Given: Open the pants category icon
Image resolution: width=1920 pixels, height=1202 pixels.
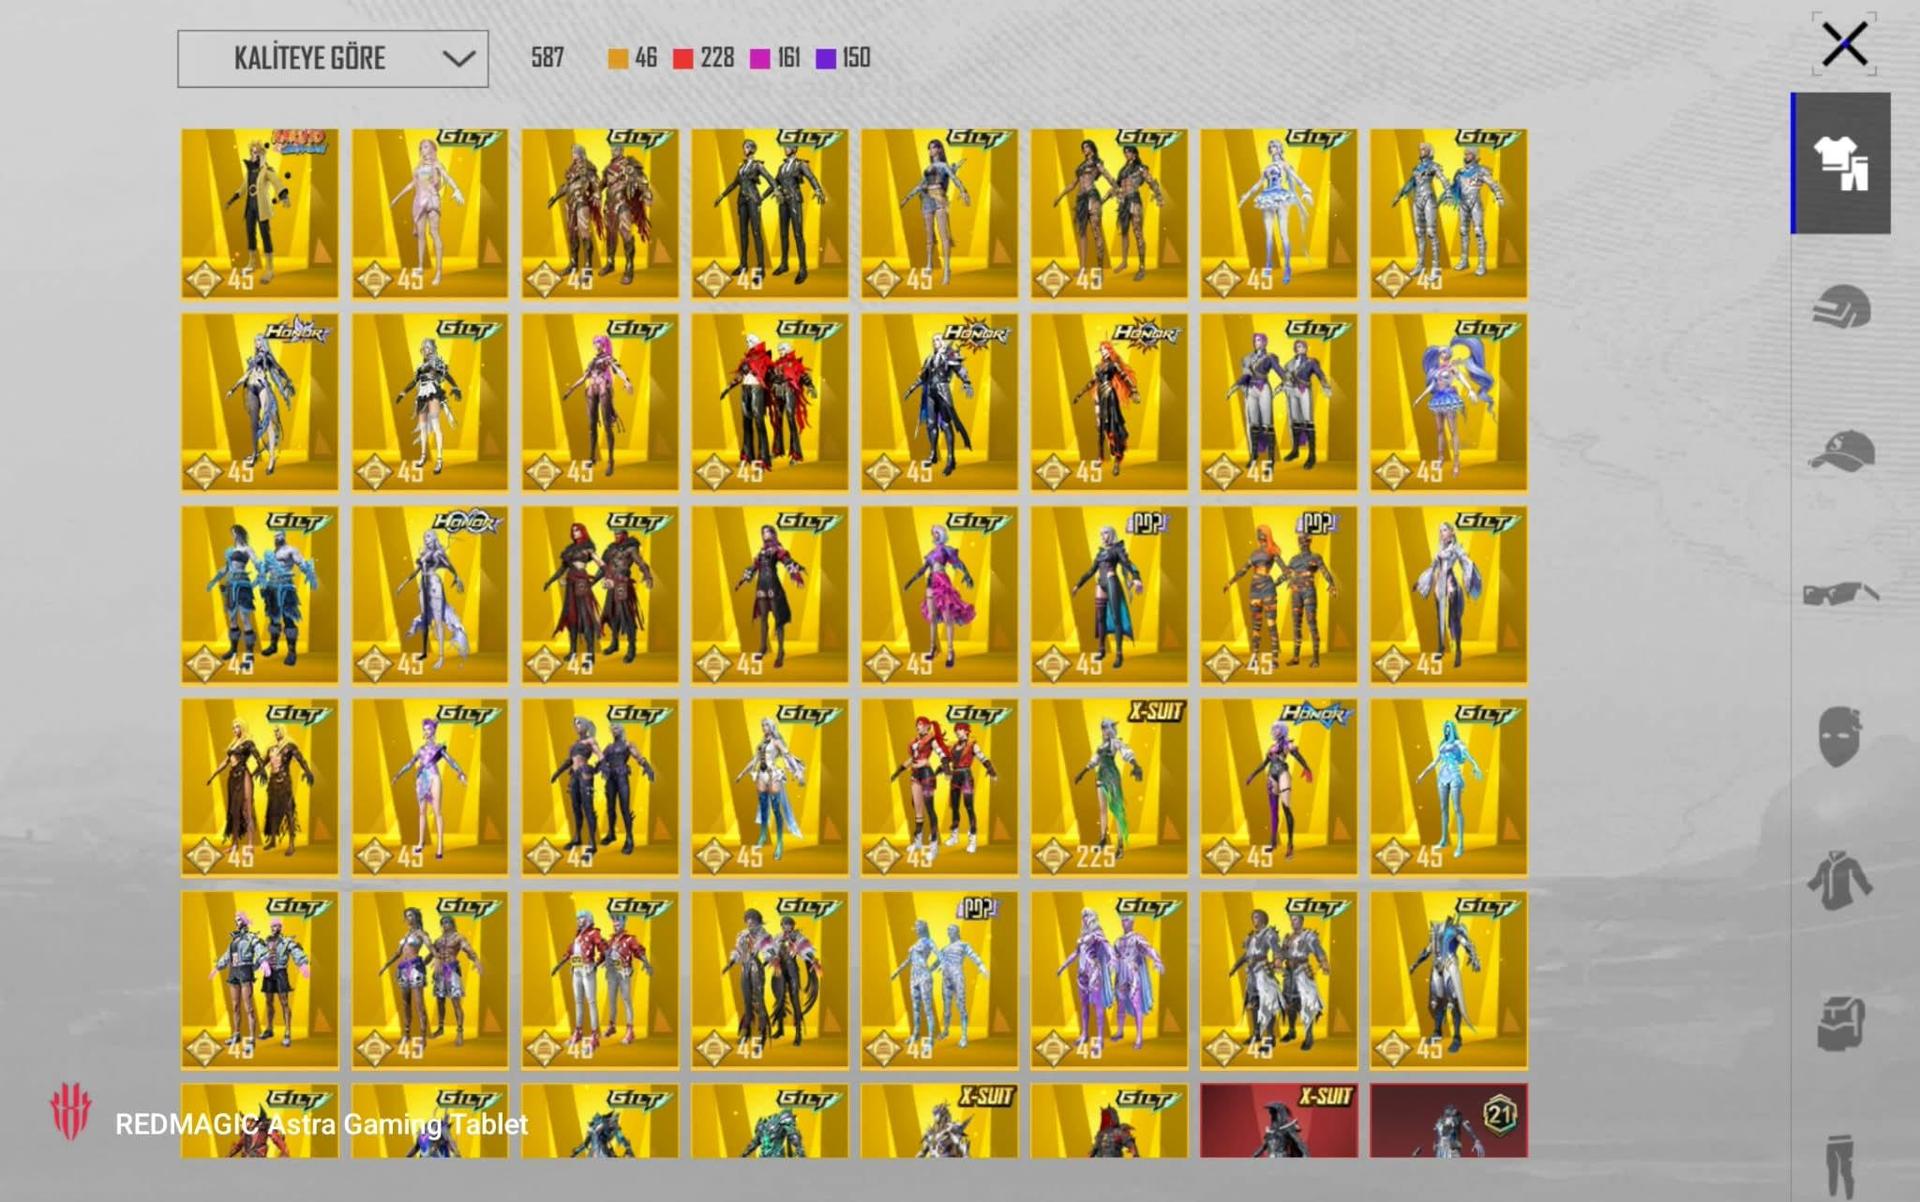Looking at the screenshot, I should (x=1840, y=1165).
